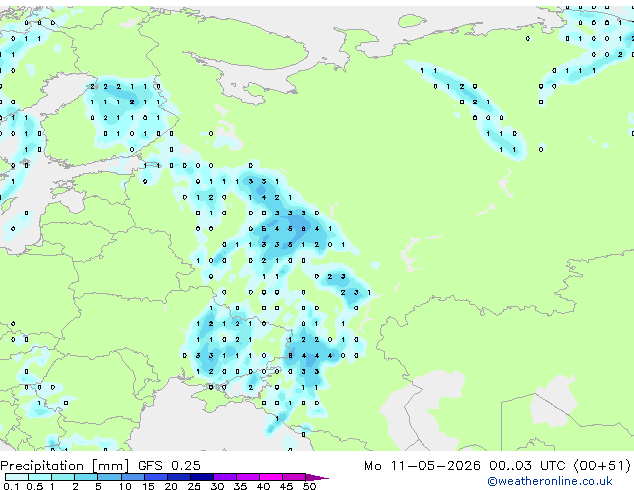The width and height of the screenshot is (634, 490).
Task: Click the '00..03 UTC' time text
Action: point(527,465)
